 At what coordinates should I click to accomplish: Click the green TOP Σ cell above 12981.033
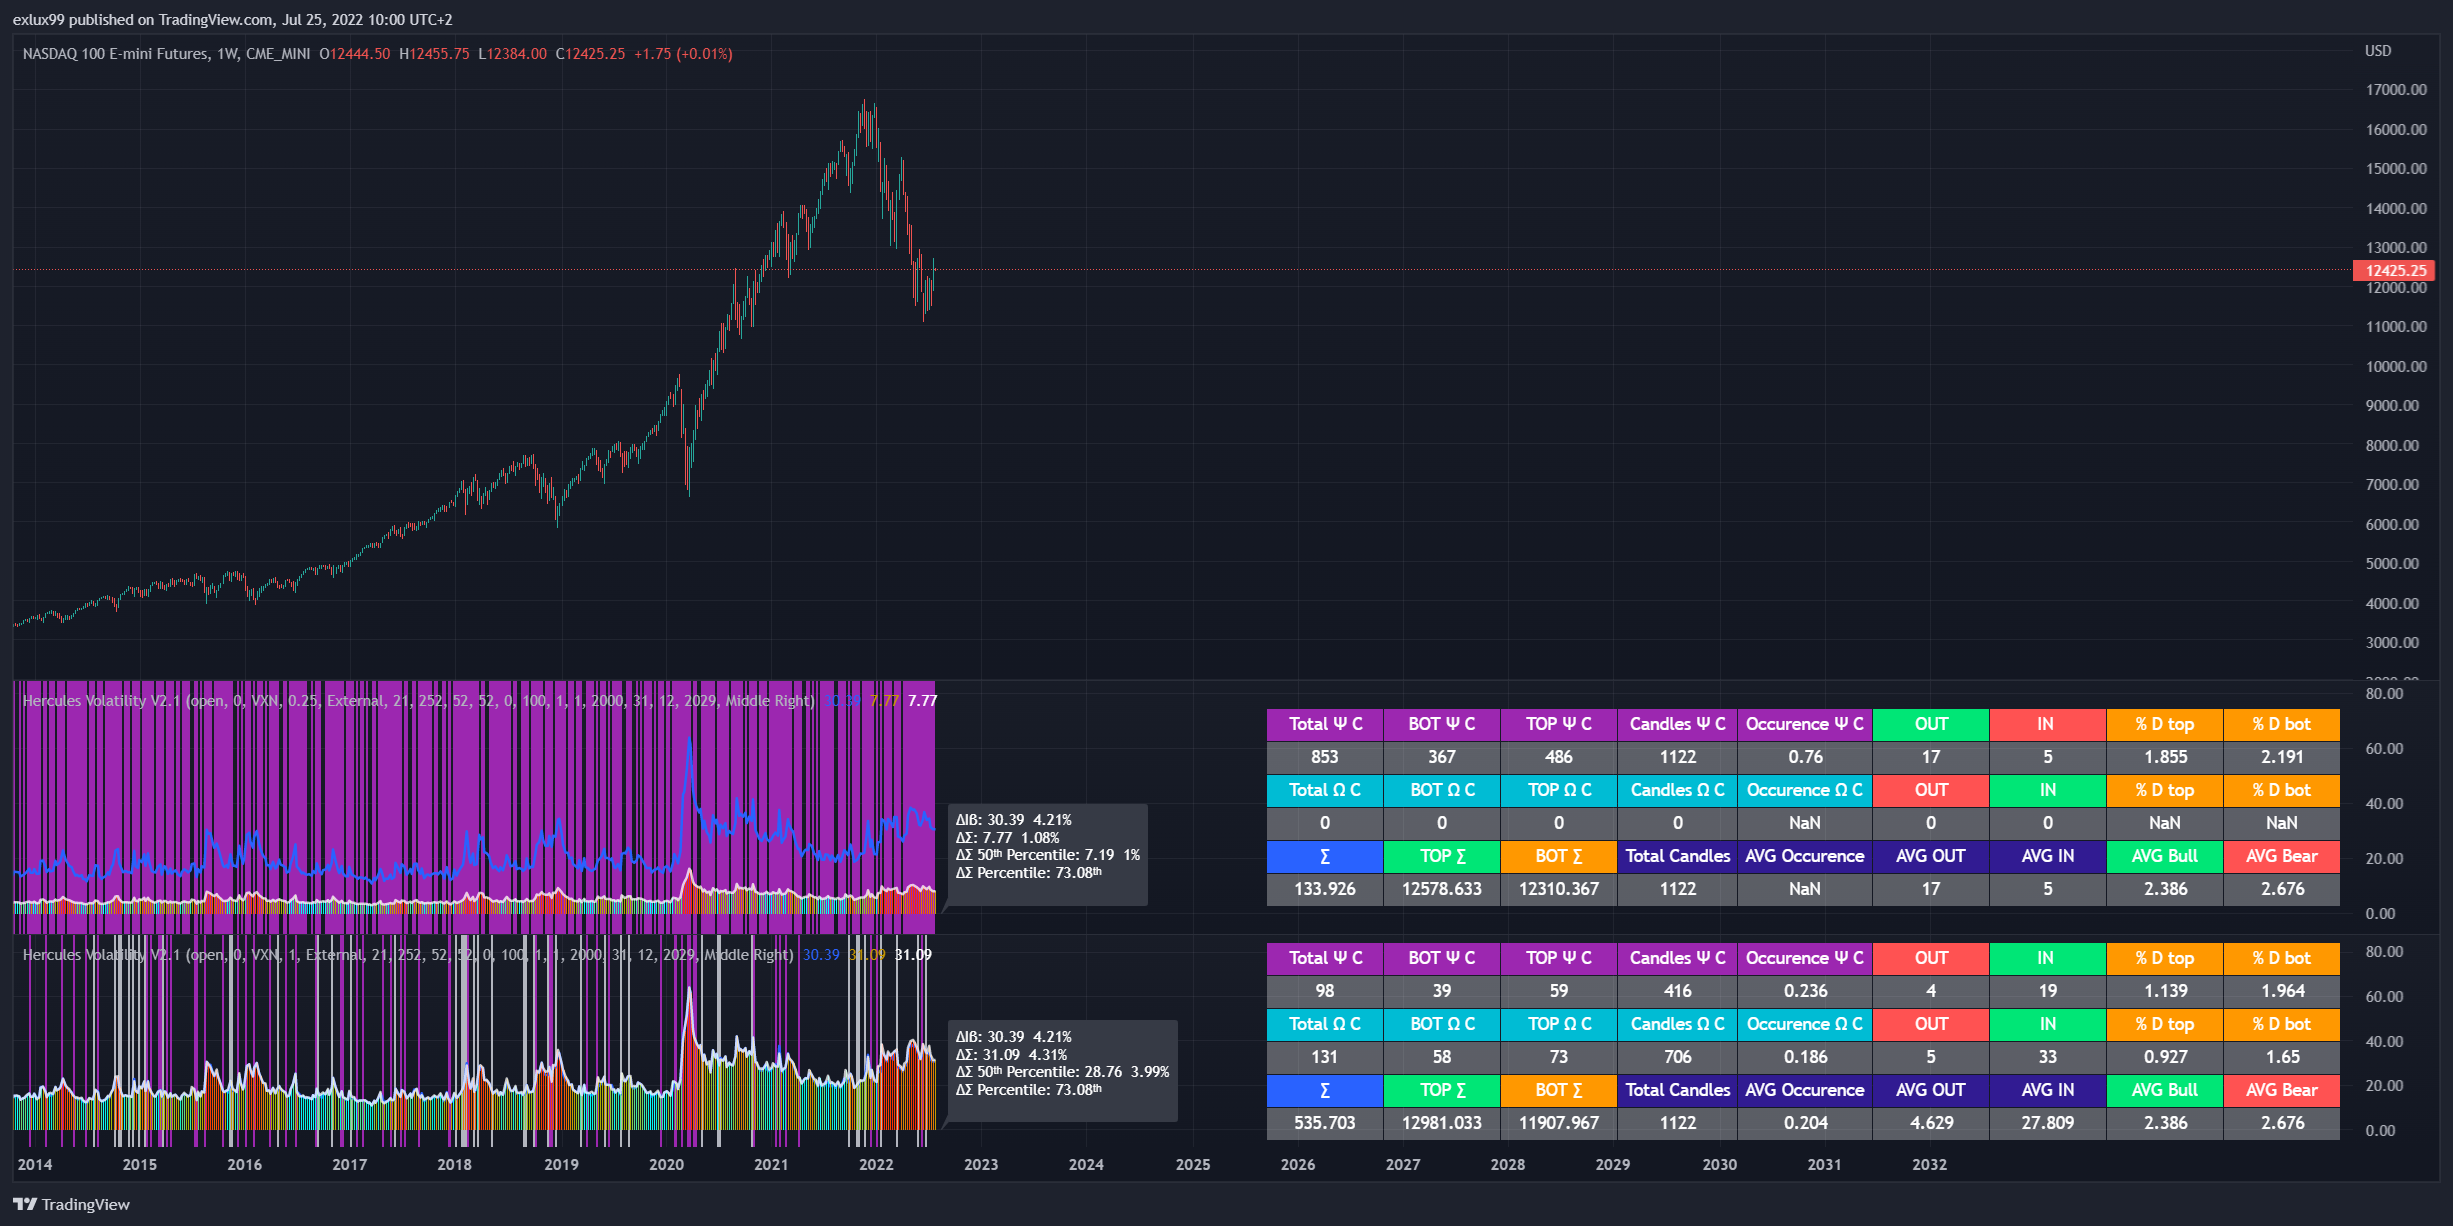point(1441,1090)
